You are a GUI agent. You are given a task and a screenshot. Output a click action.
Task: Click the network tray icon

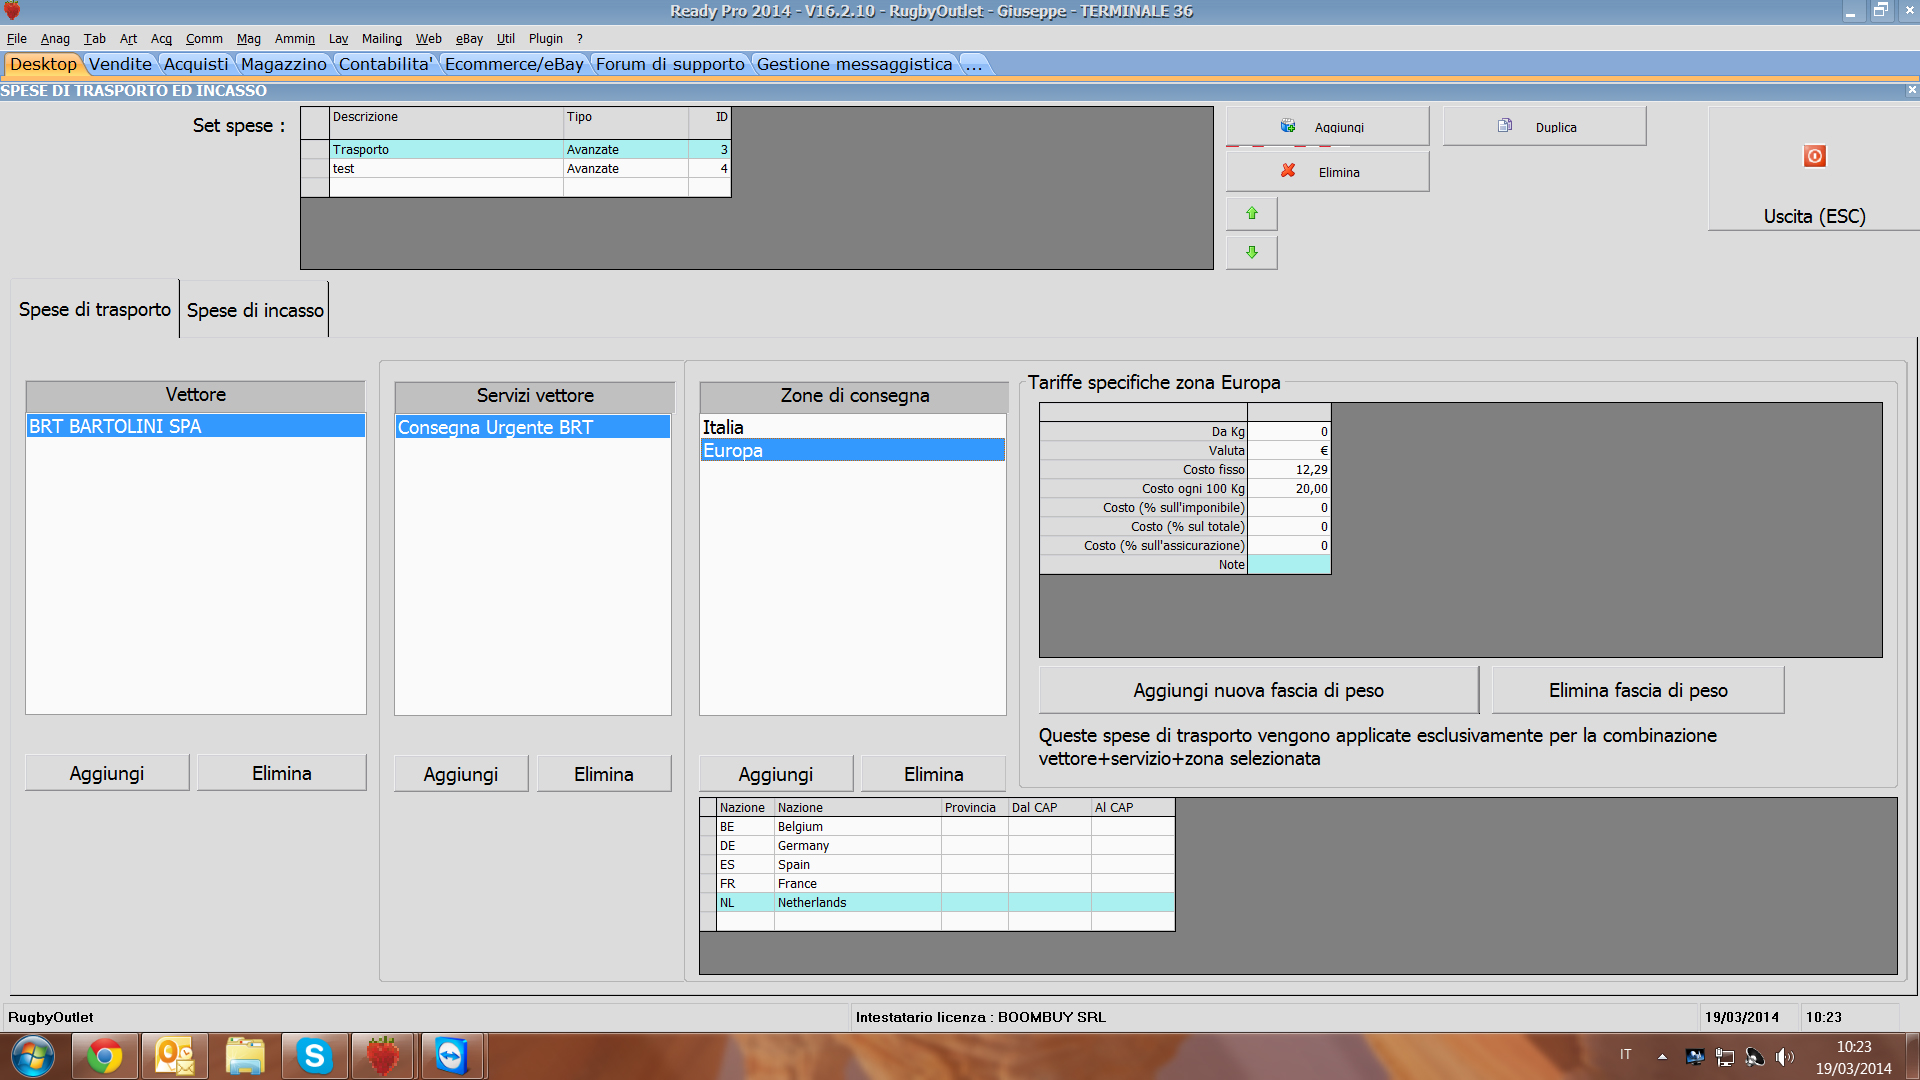pyautogui.click(x=1725, y=1056)
